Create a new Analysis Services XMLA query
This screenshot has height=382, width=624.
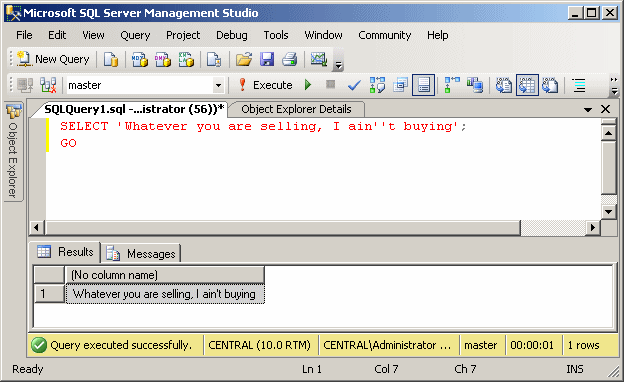[x=186, y=60]
